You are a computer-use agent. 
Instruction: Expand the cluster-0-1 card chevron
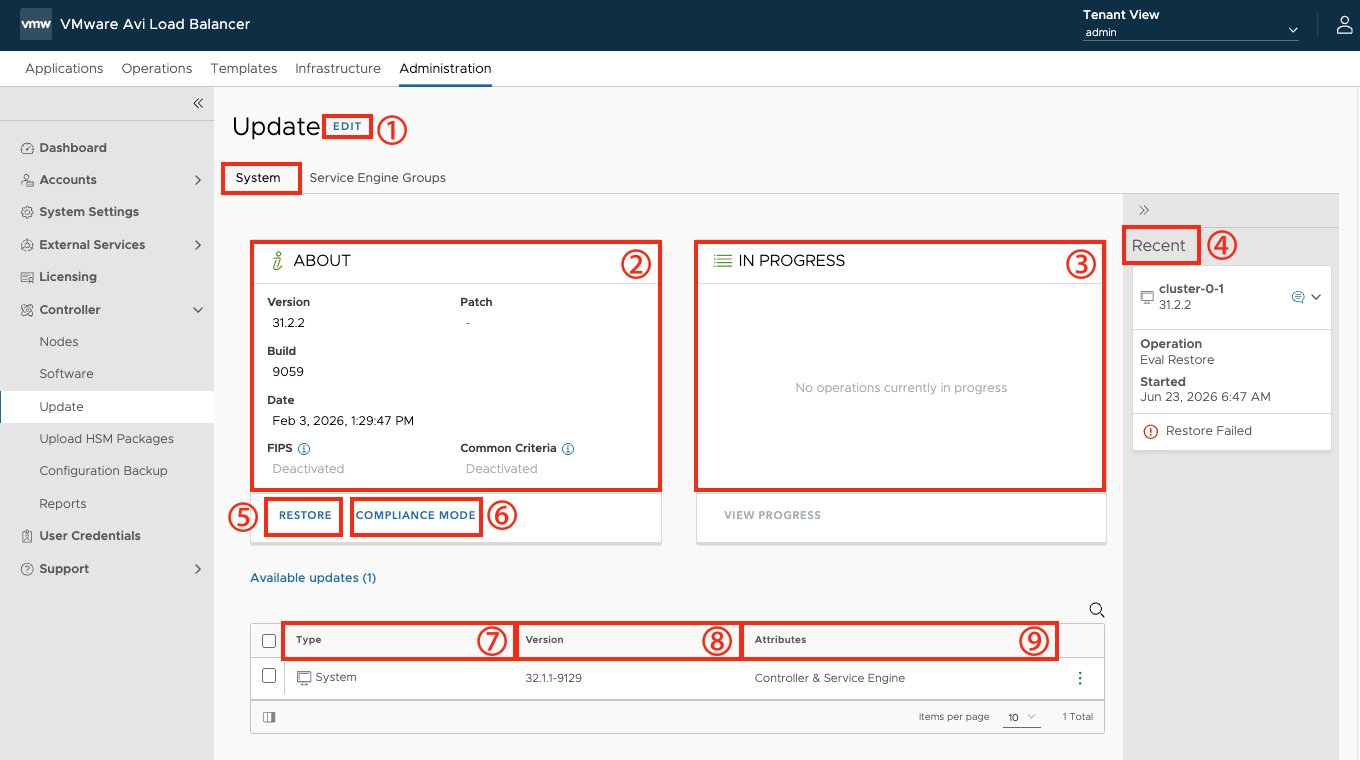(x=1316, y=297)
